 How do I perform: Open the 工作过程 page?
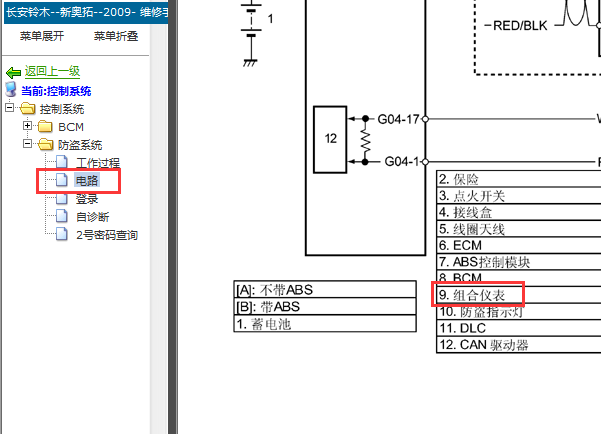[98, 163]
